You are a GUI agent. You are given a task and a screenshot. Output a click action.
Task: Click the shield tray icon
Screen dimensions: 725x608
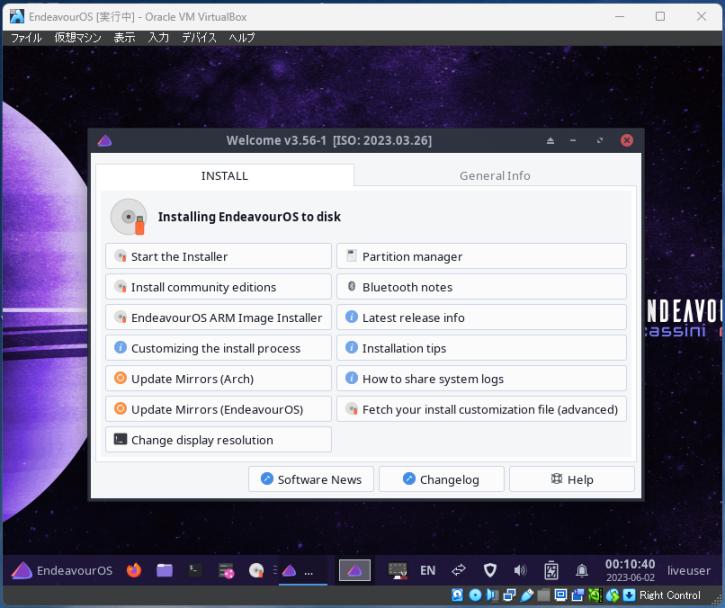490,571
